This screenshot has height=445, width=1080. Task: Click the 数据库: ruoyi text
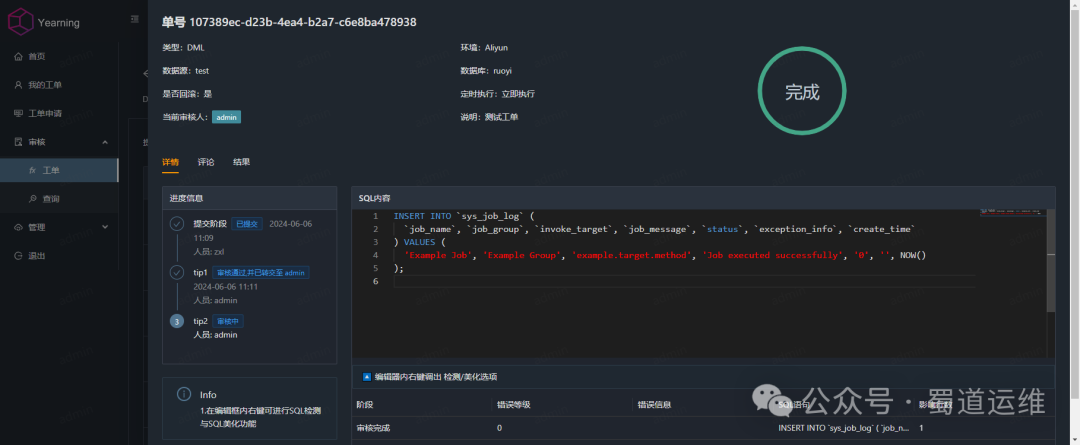coord(486,70)
